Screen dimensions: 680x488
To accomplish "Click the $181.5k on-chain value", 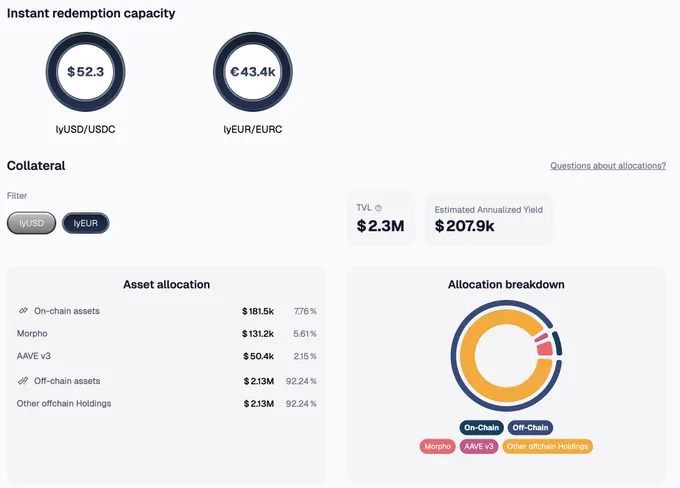I will pos(258,311).
